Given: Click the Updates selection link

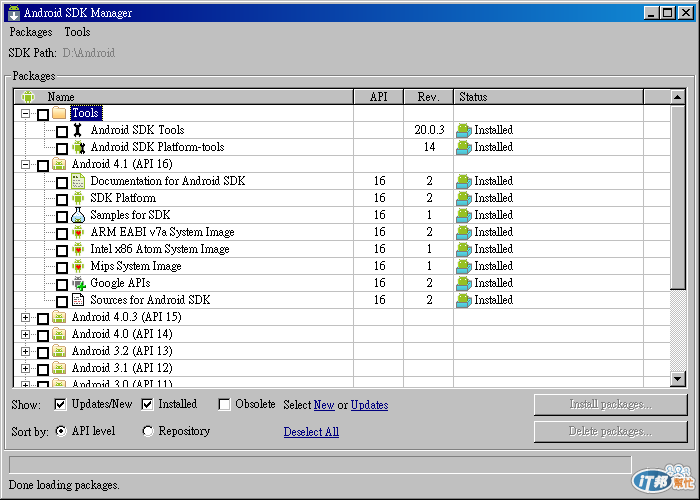Looking at the screenshot, I should click(369, 405).
